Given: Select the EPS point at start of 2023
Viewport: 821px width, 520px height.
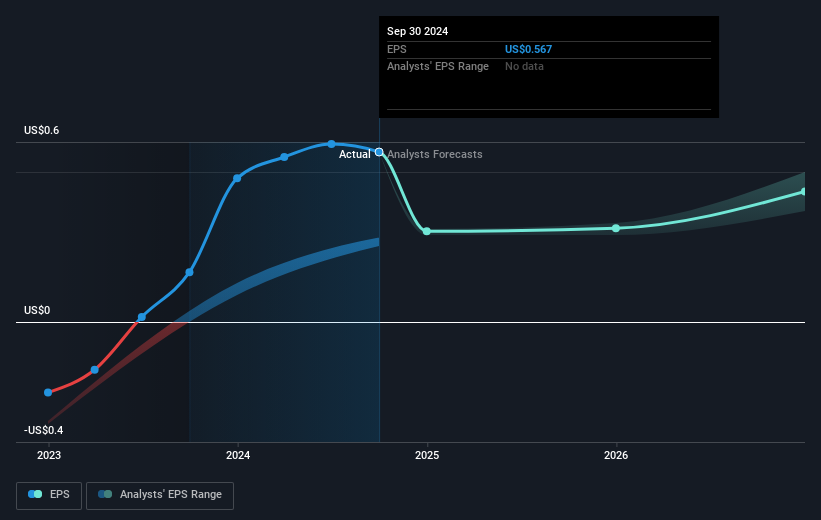Looking at the screenshot, I should click(48, 392).
